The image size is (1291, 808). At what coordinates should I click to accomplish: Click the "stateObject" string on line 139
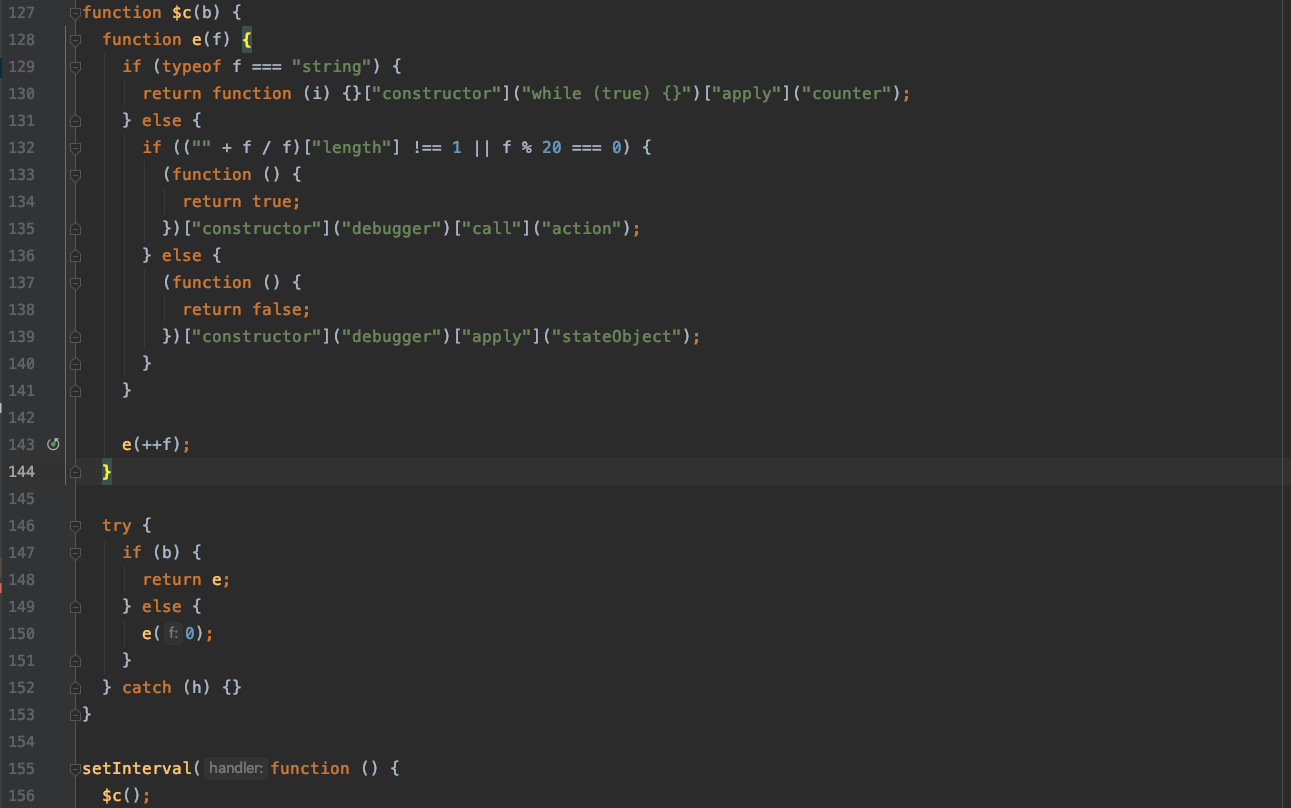pyautogui.click(x=621, y=337)
